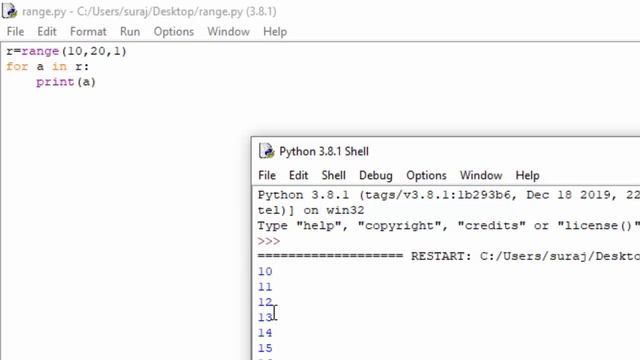Open Window menu in range.py editor
The image size is (640, 360).
pyautogui.click(x=228, y=32)
